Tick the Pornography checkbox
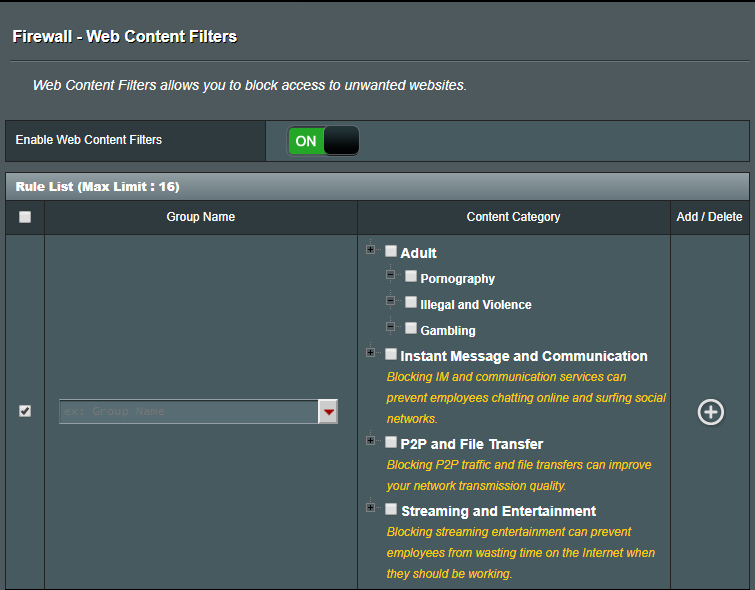 coord(411,277)
